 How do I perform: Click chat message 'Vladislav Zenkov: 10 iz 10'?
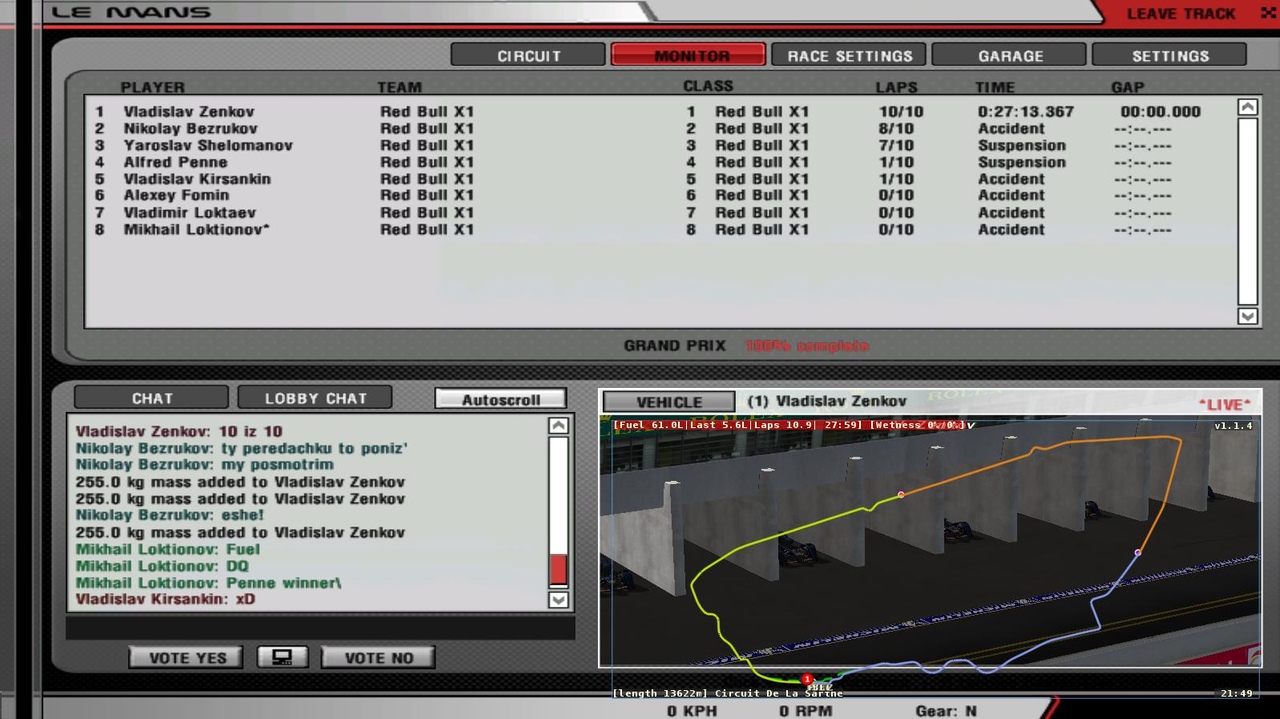click(179, 431)
